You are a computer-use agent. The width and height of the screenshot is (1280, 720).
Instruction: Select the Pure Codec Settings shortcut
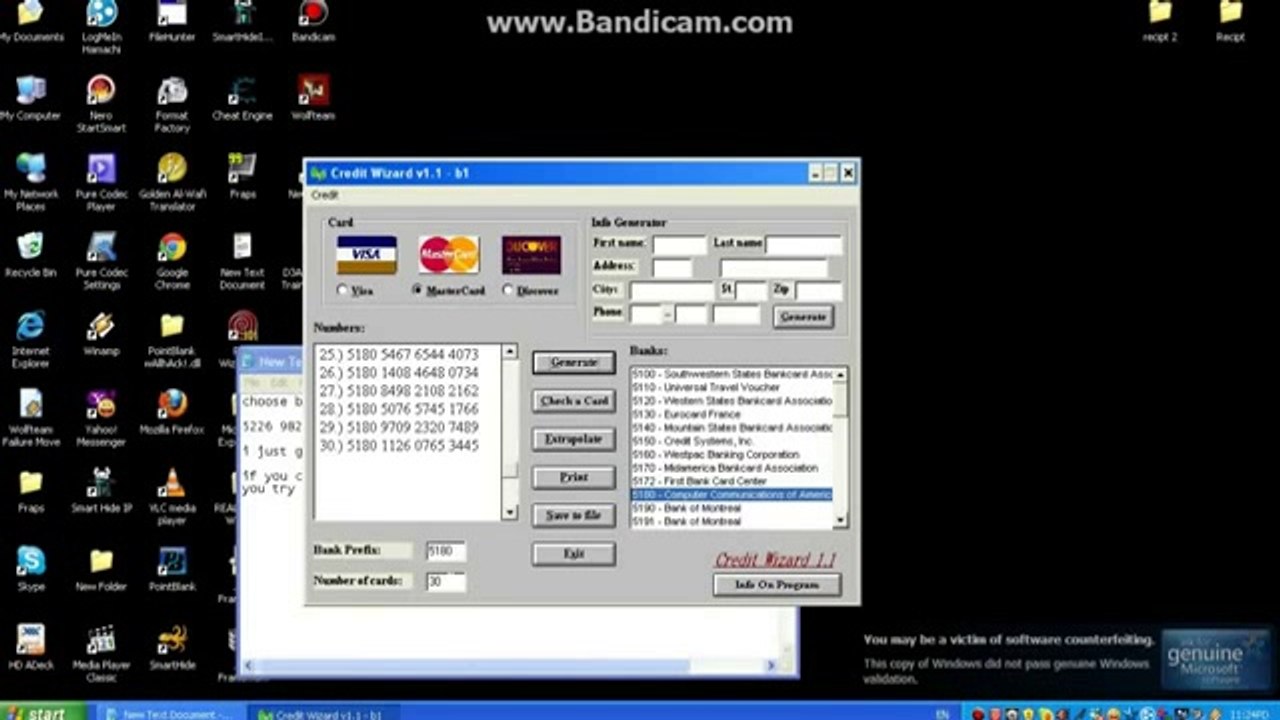click(101, 261)
